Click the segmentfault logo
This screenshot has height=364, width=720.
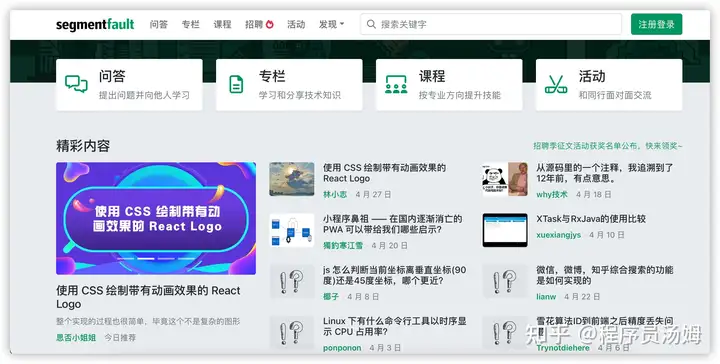pyautogui.click(x=95, y=24)
